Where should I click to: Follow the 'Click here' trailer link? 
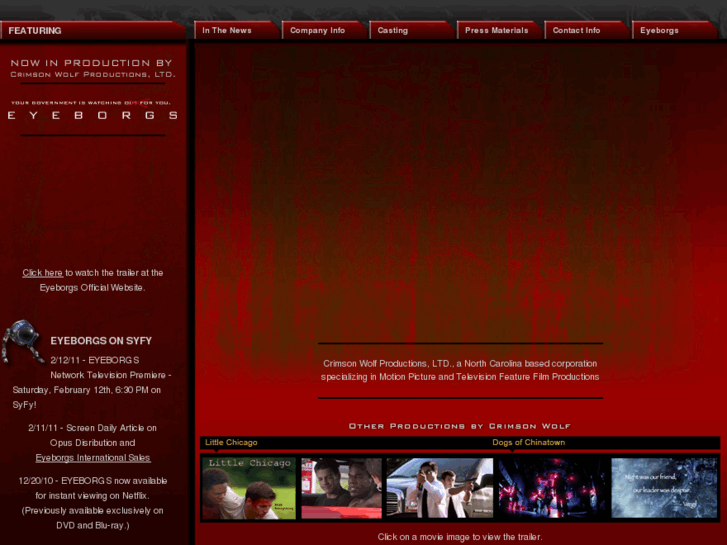tap(42, 273)
